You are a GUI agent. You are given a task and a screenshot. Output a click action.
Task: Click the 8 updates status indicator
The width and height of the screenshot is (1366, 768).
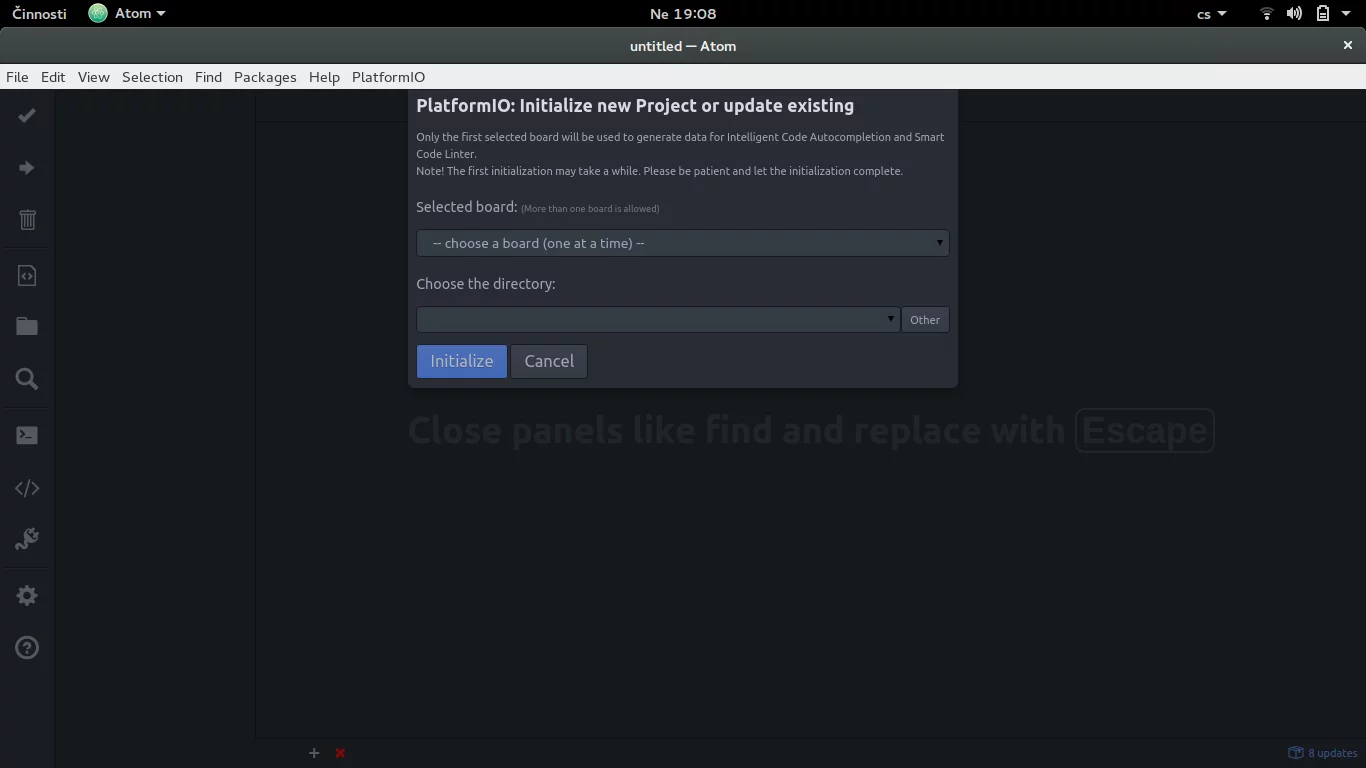click(x=1323, y=753)
